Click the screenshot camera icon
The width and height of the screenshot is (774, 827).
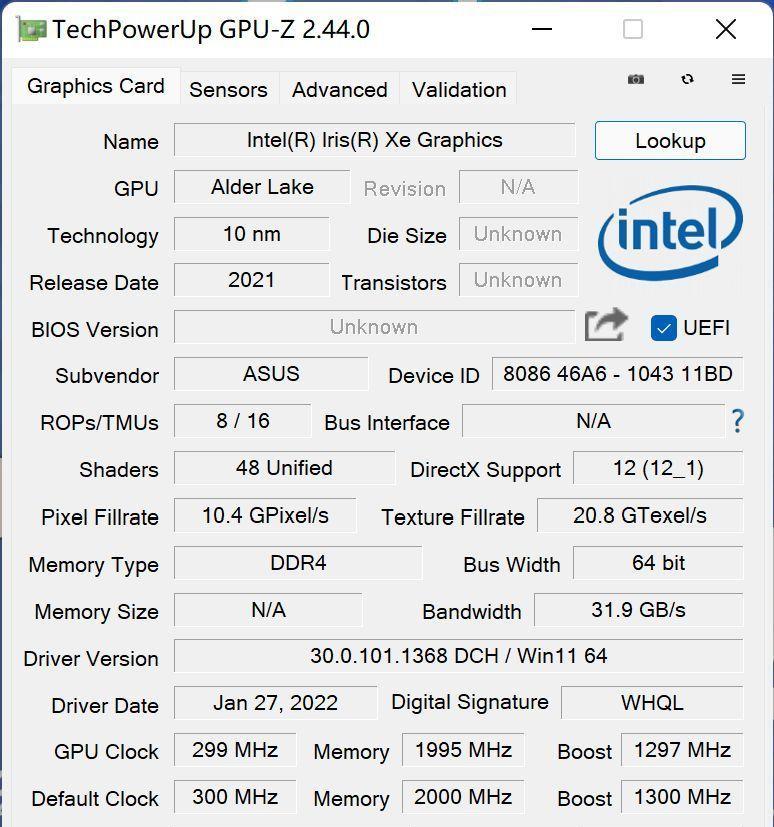tap(636, 79)
